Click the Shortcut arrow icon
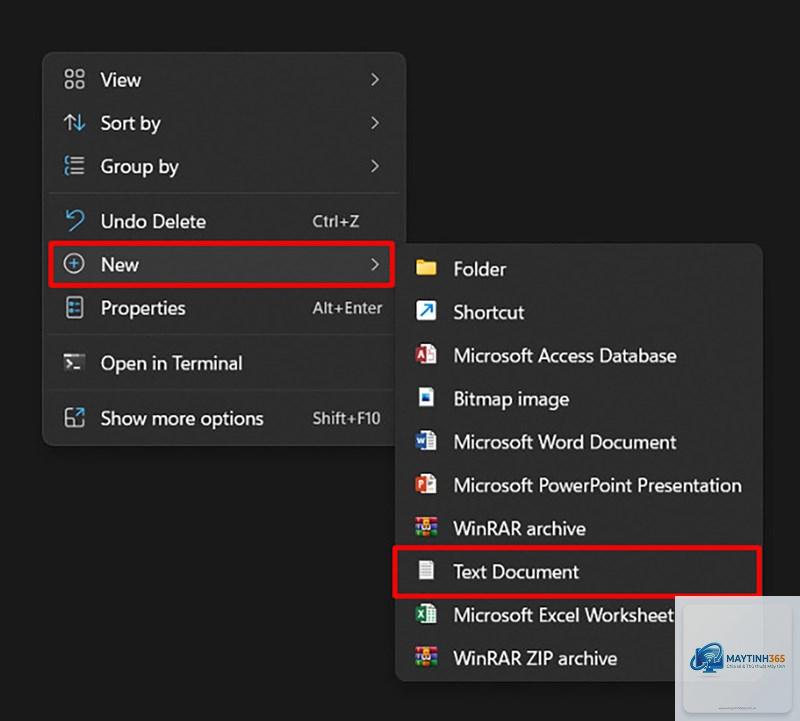800x721 pixels. [426, 310]
